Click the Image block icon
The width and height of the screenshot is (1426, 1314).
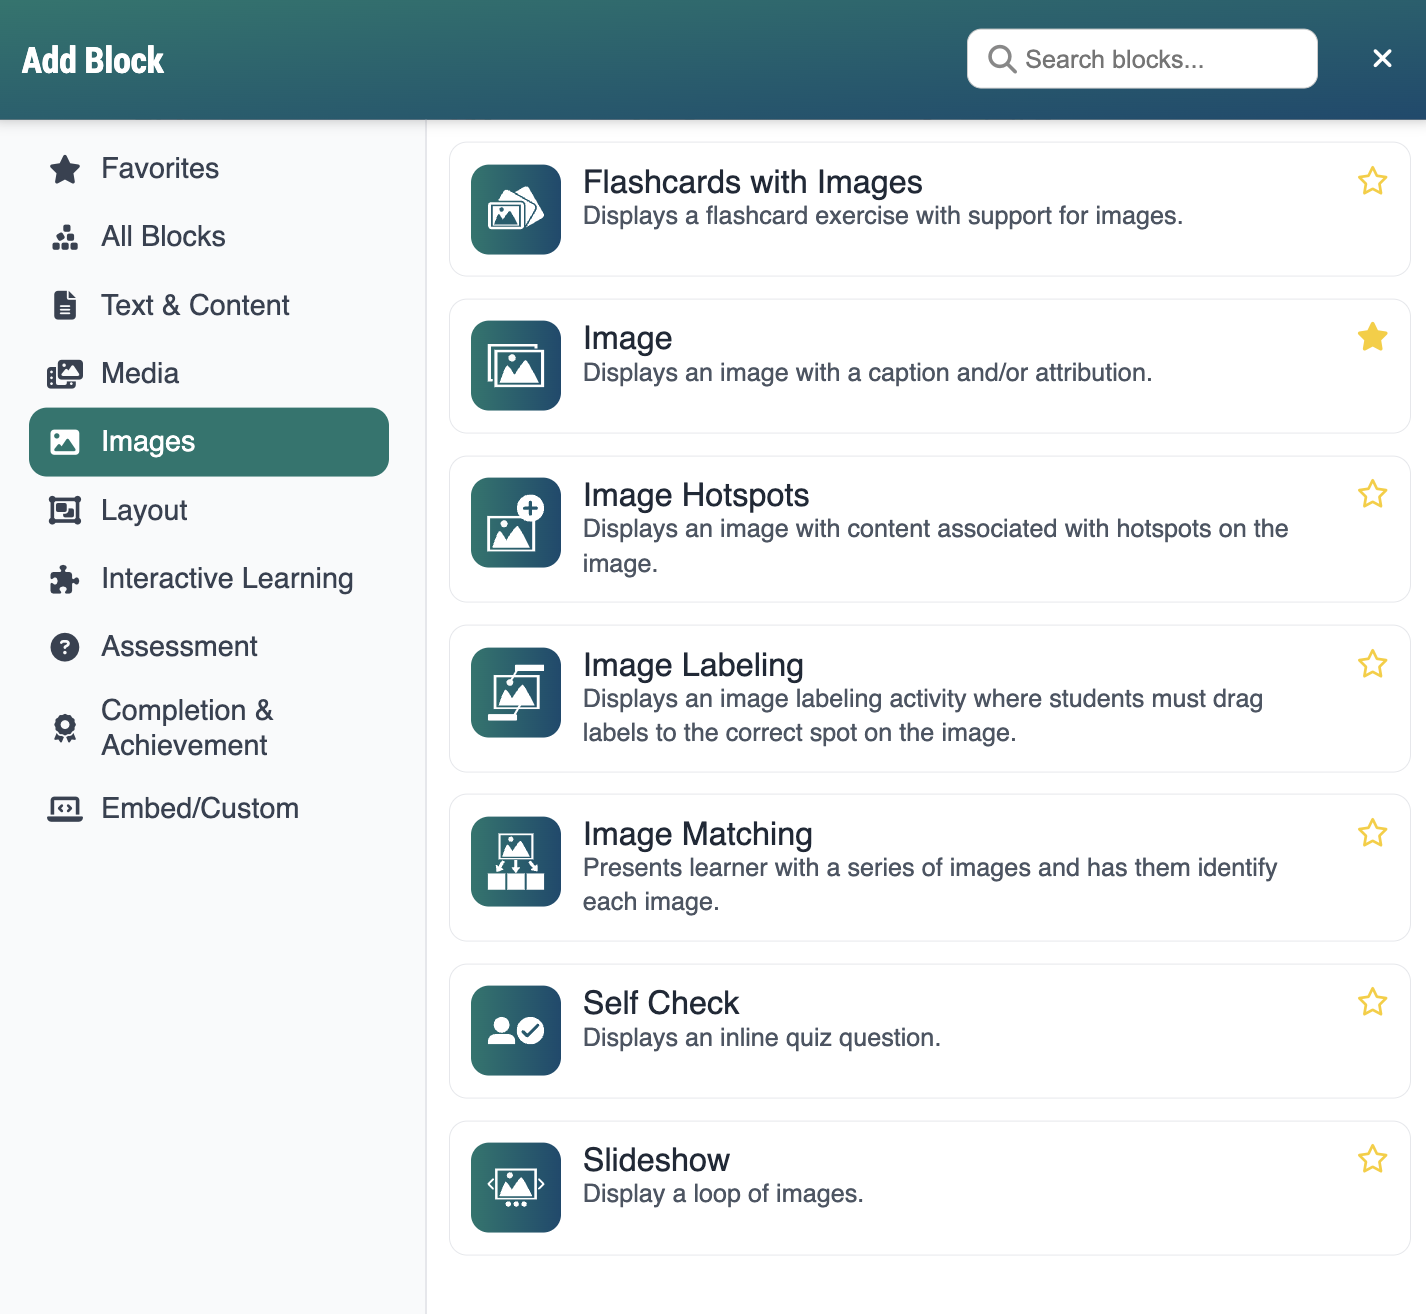(516, 366)
